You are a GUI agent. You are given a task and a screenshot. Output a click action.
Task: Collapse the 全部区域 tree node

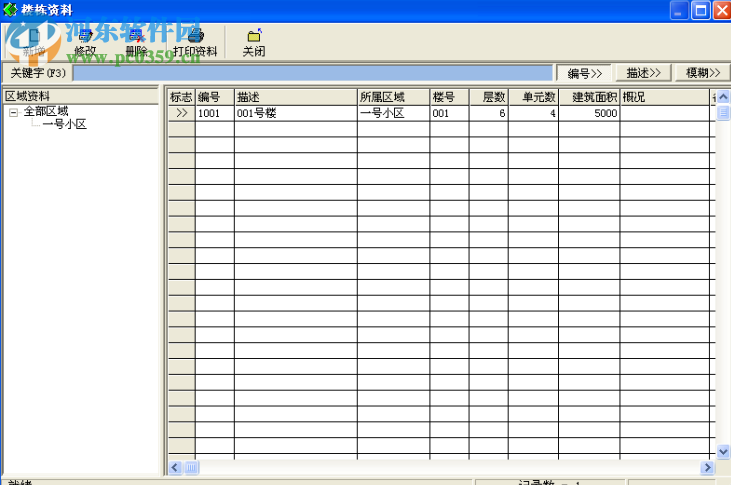coord(14,112)
